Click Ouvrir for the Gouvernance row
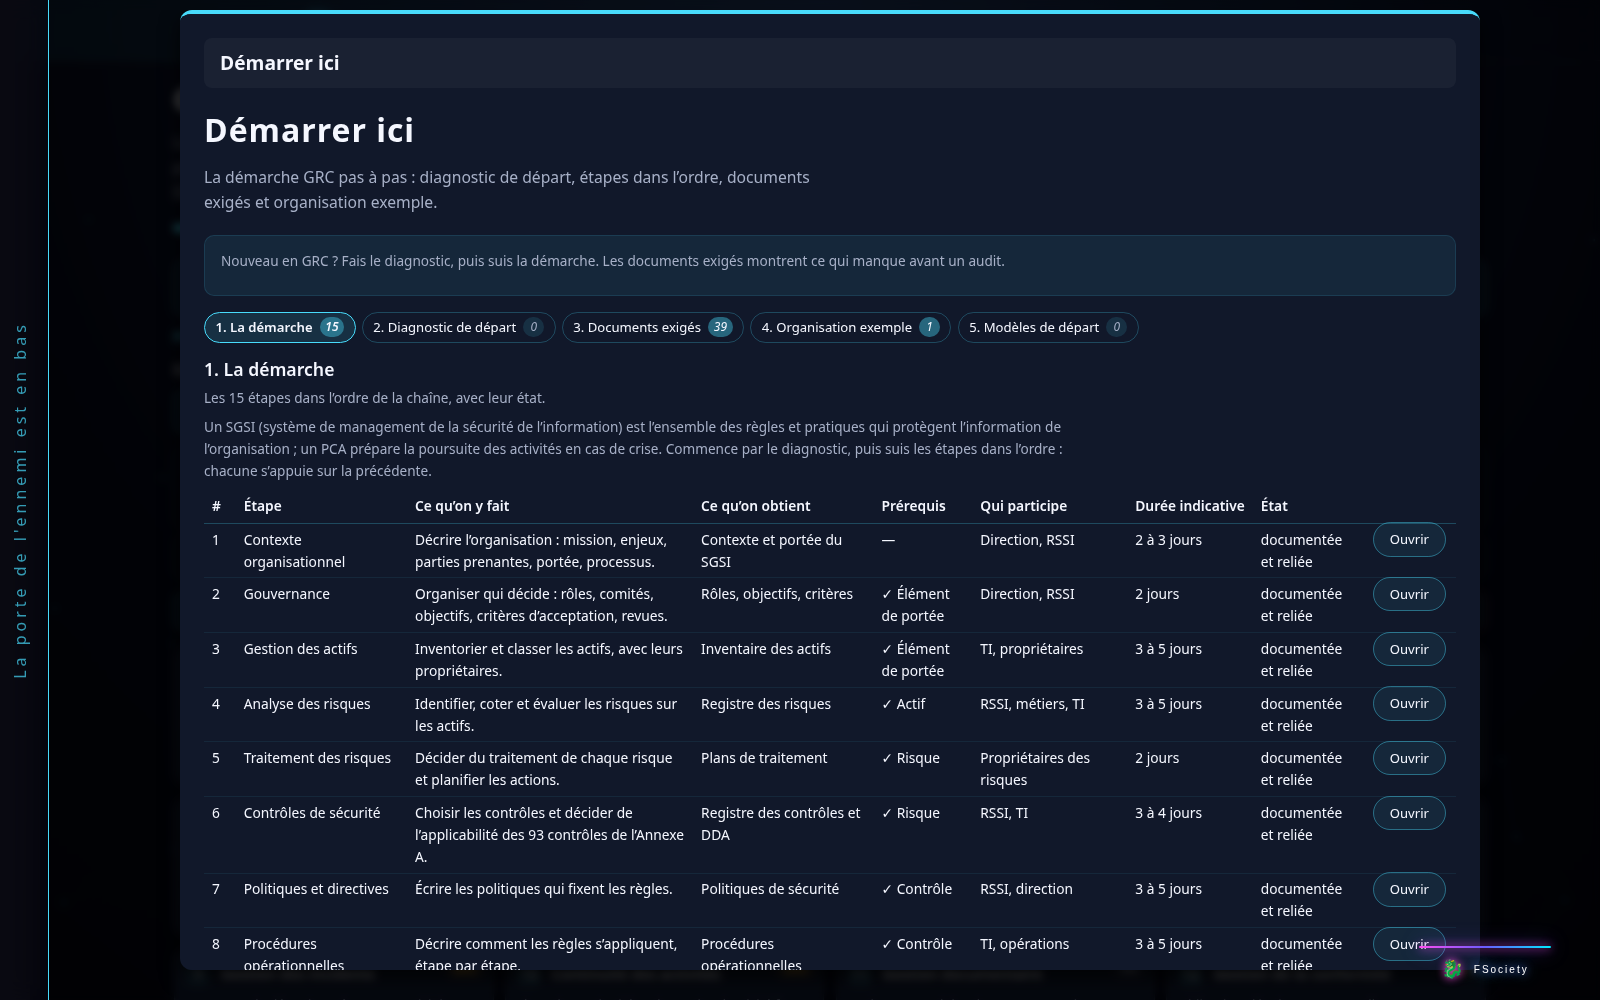Image resolution: width=1600 pixels, height=1000 pixels. click(x=1409, y=594)
